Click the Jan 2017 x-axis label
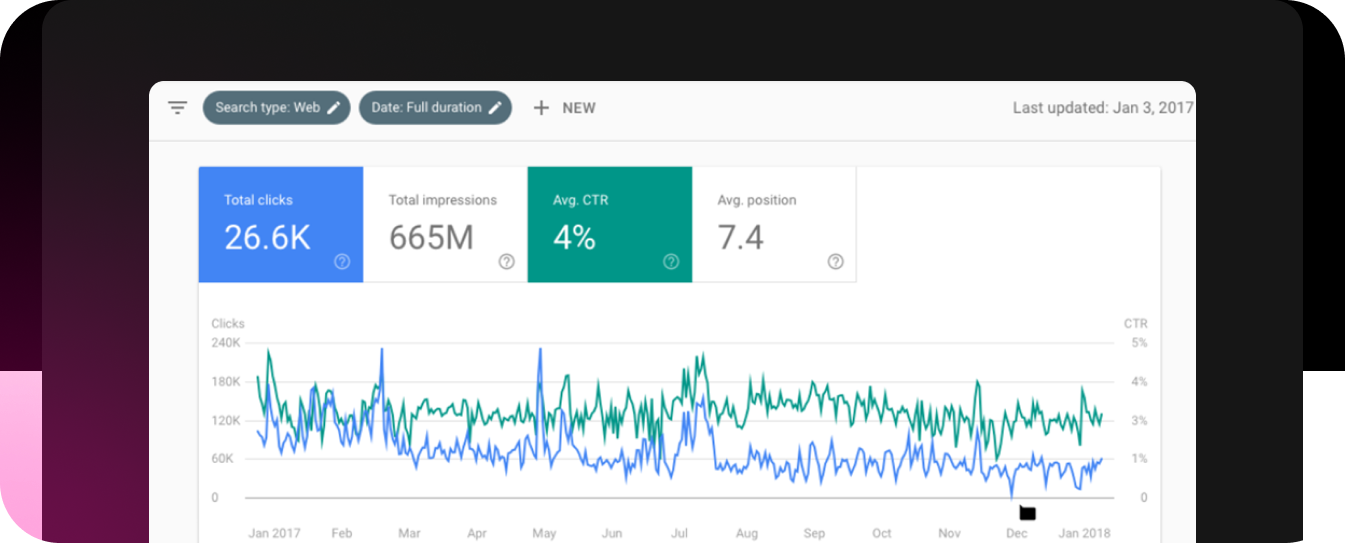The image size is (1345, 543). click(274, 534)
